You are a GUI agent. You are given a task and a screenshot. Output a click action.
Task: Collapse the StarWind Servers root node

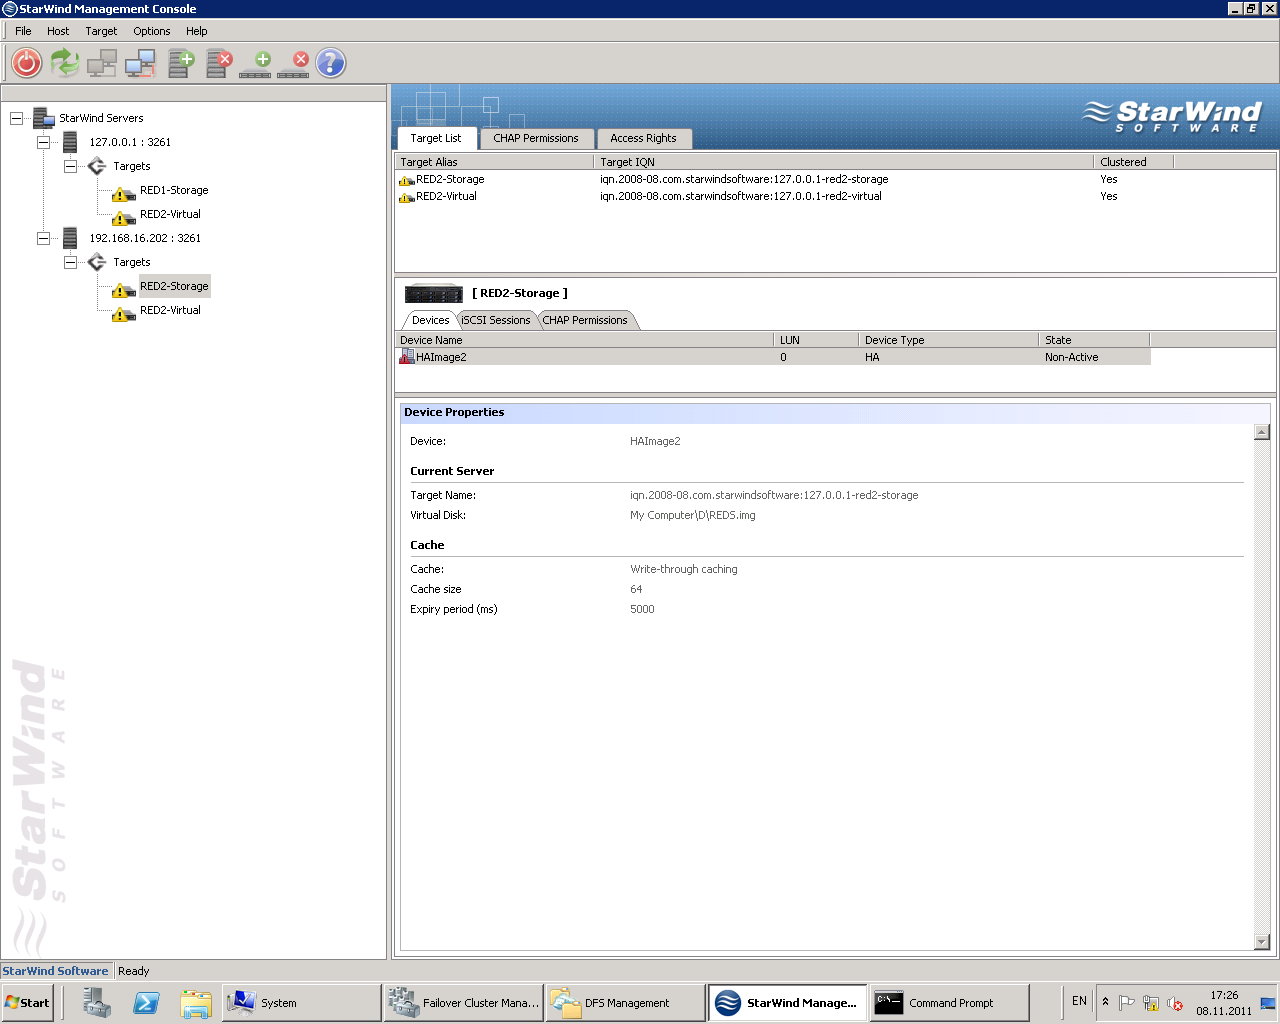pos(16,118)
